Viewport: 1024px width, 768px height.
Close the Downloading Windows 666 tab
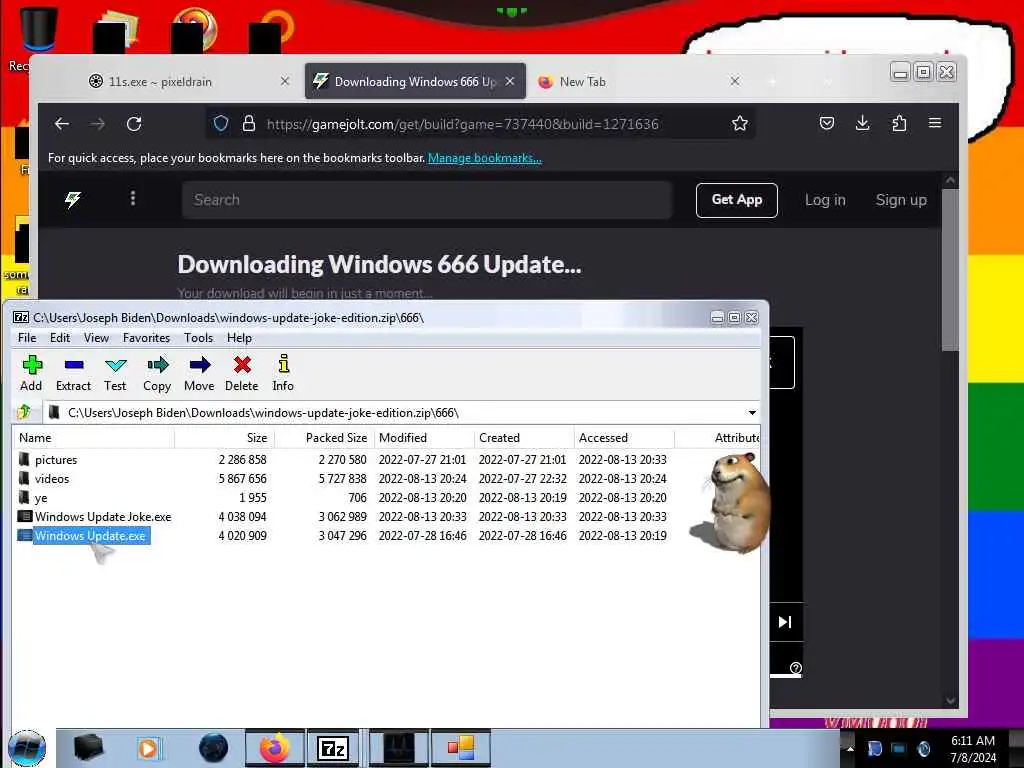point(510,81)
